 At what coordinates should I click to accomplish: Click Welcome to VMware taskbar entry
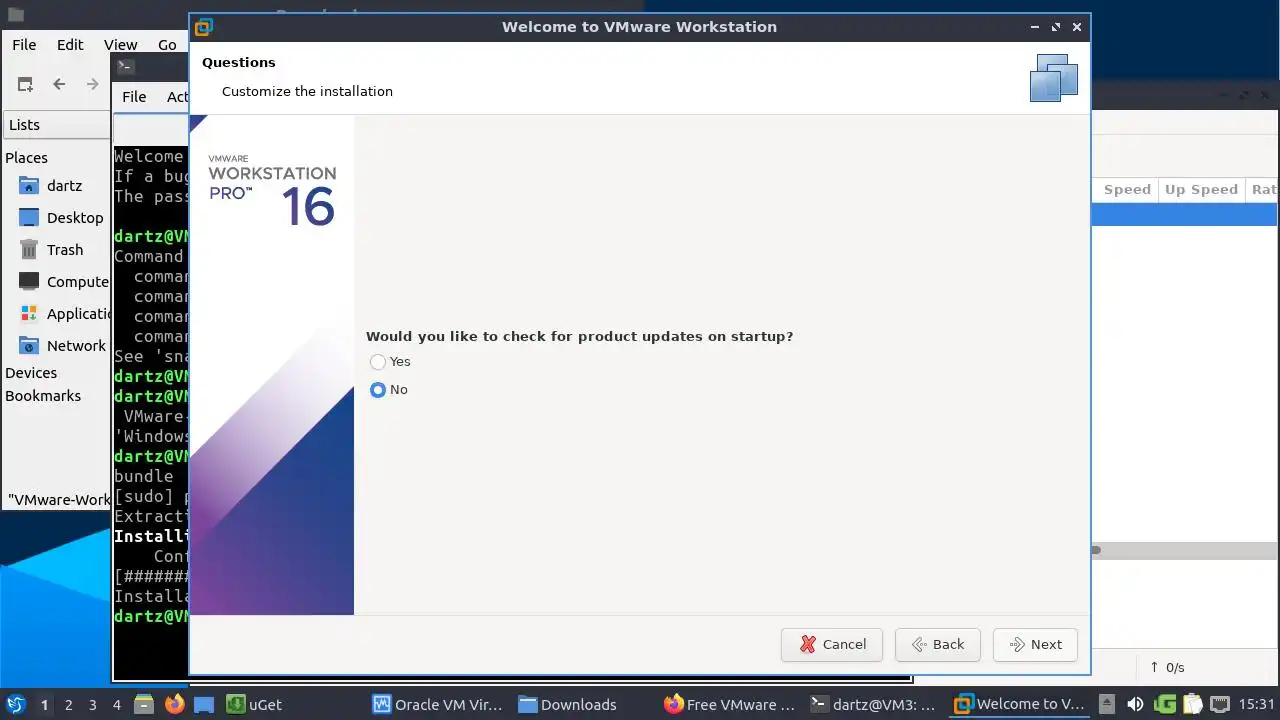point(1020,704)
